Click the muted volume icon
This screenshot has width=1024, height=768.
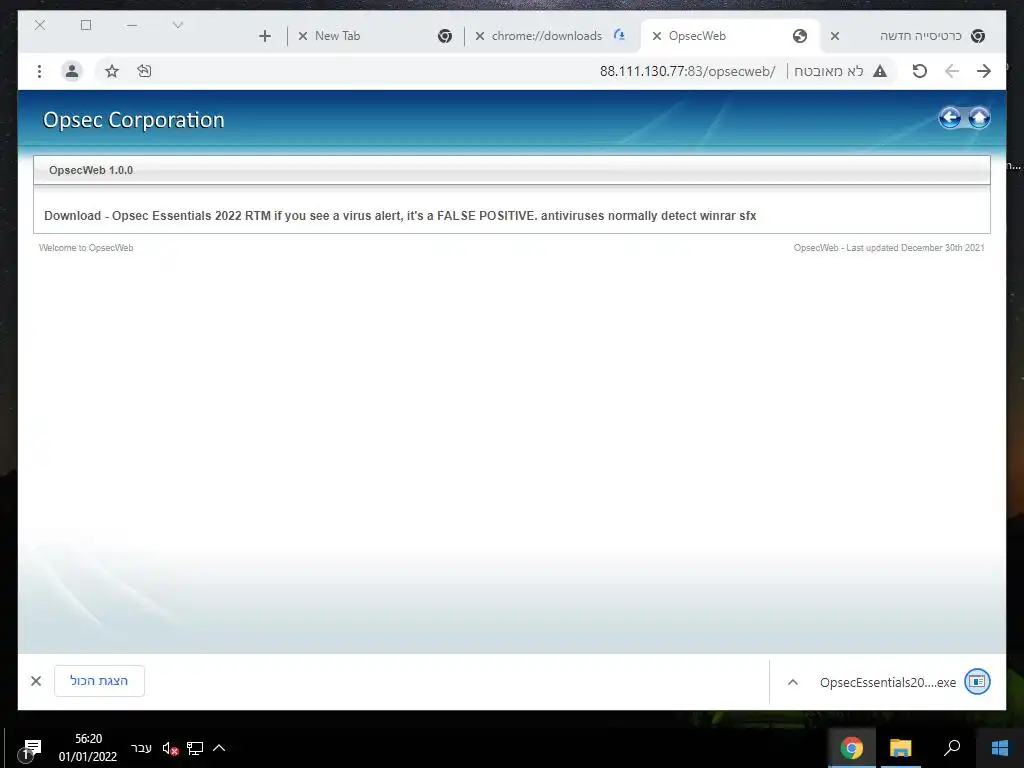(x=170, y=748)
